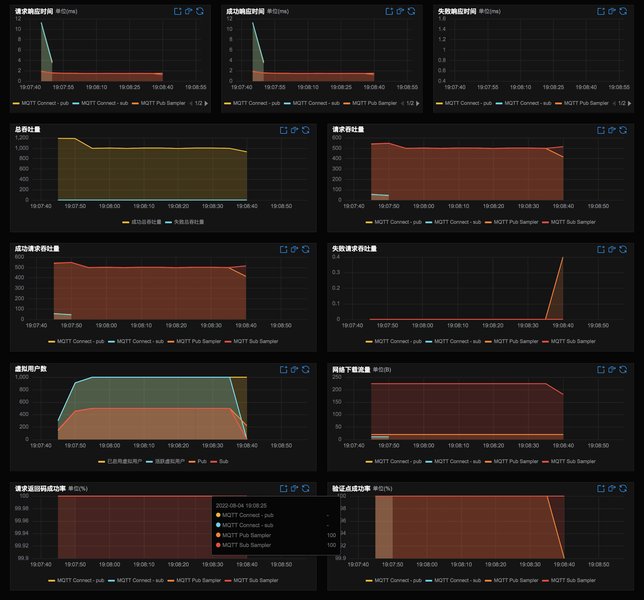This screenshot has height=600, width=644.
Task: Toggle MQTT Sub Sampler in 请求返回码成功率 legend
Action: 252,581
